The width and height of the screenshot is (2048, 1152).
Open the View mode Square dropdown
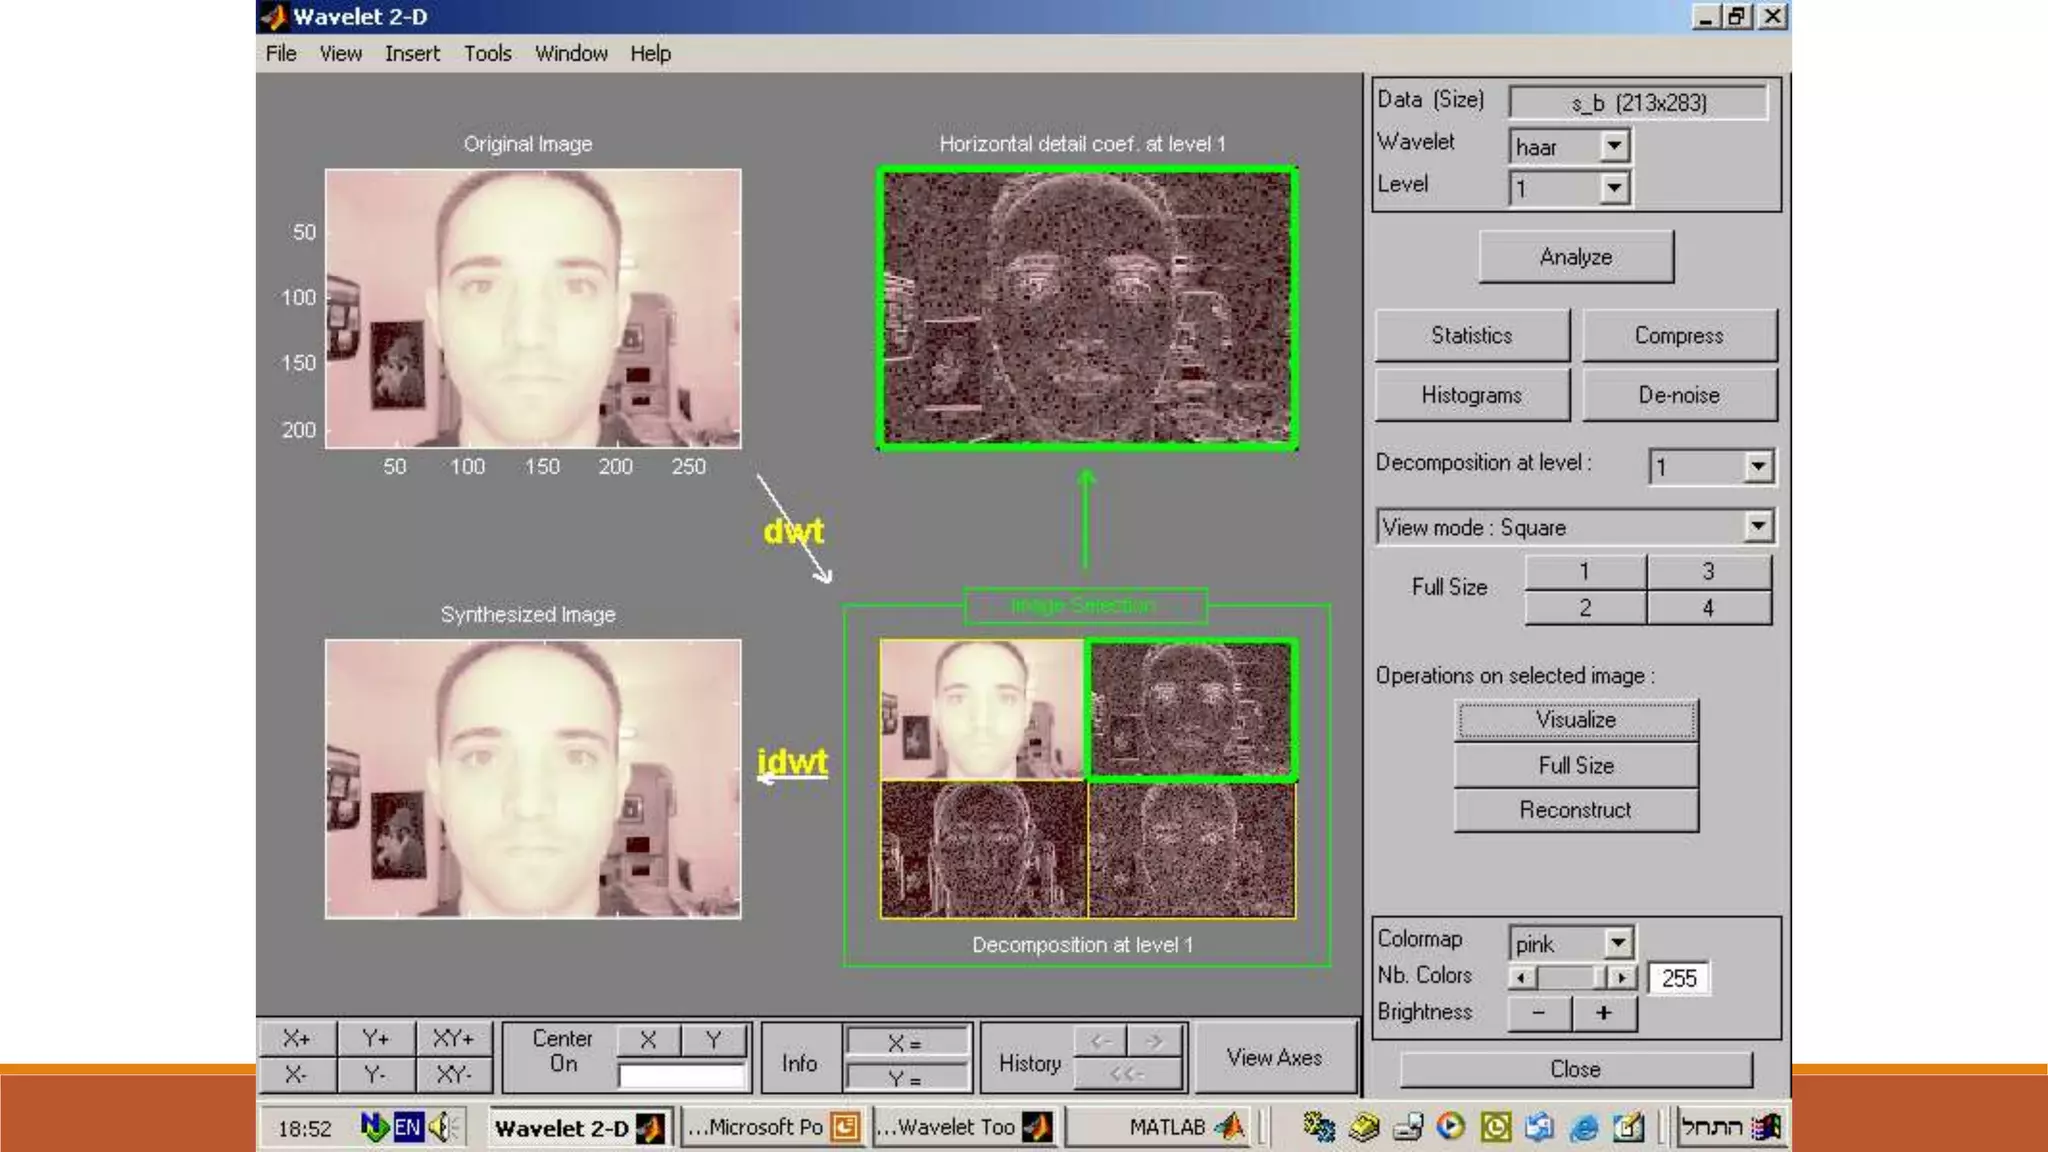click(x=1757, y=527)
